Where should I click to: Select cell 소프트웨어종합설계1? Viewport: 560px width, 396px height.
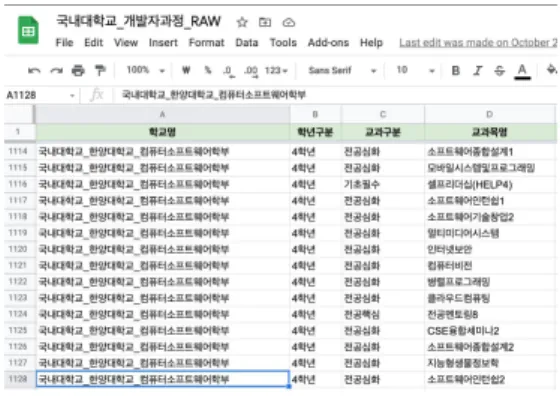(490, 152)
